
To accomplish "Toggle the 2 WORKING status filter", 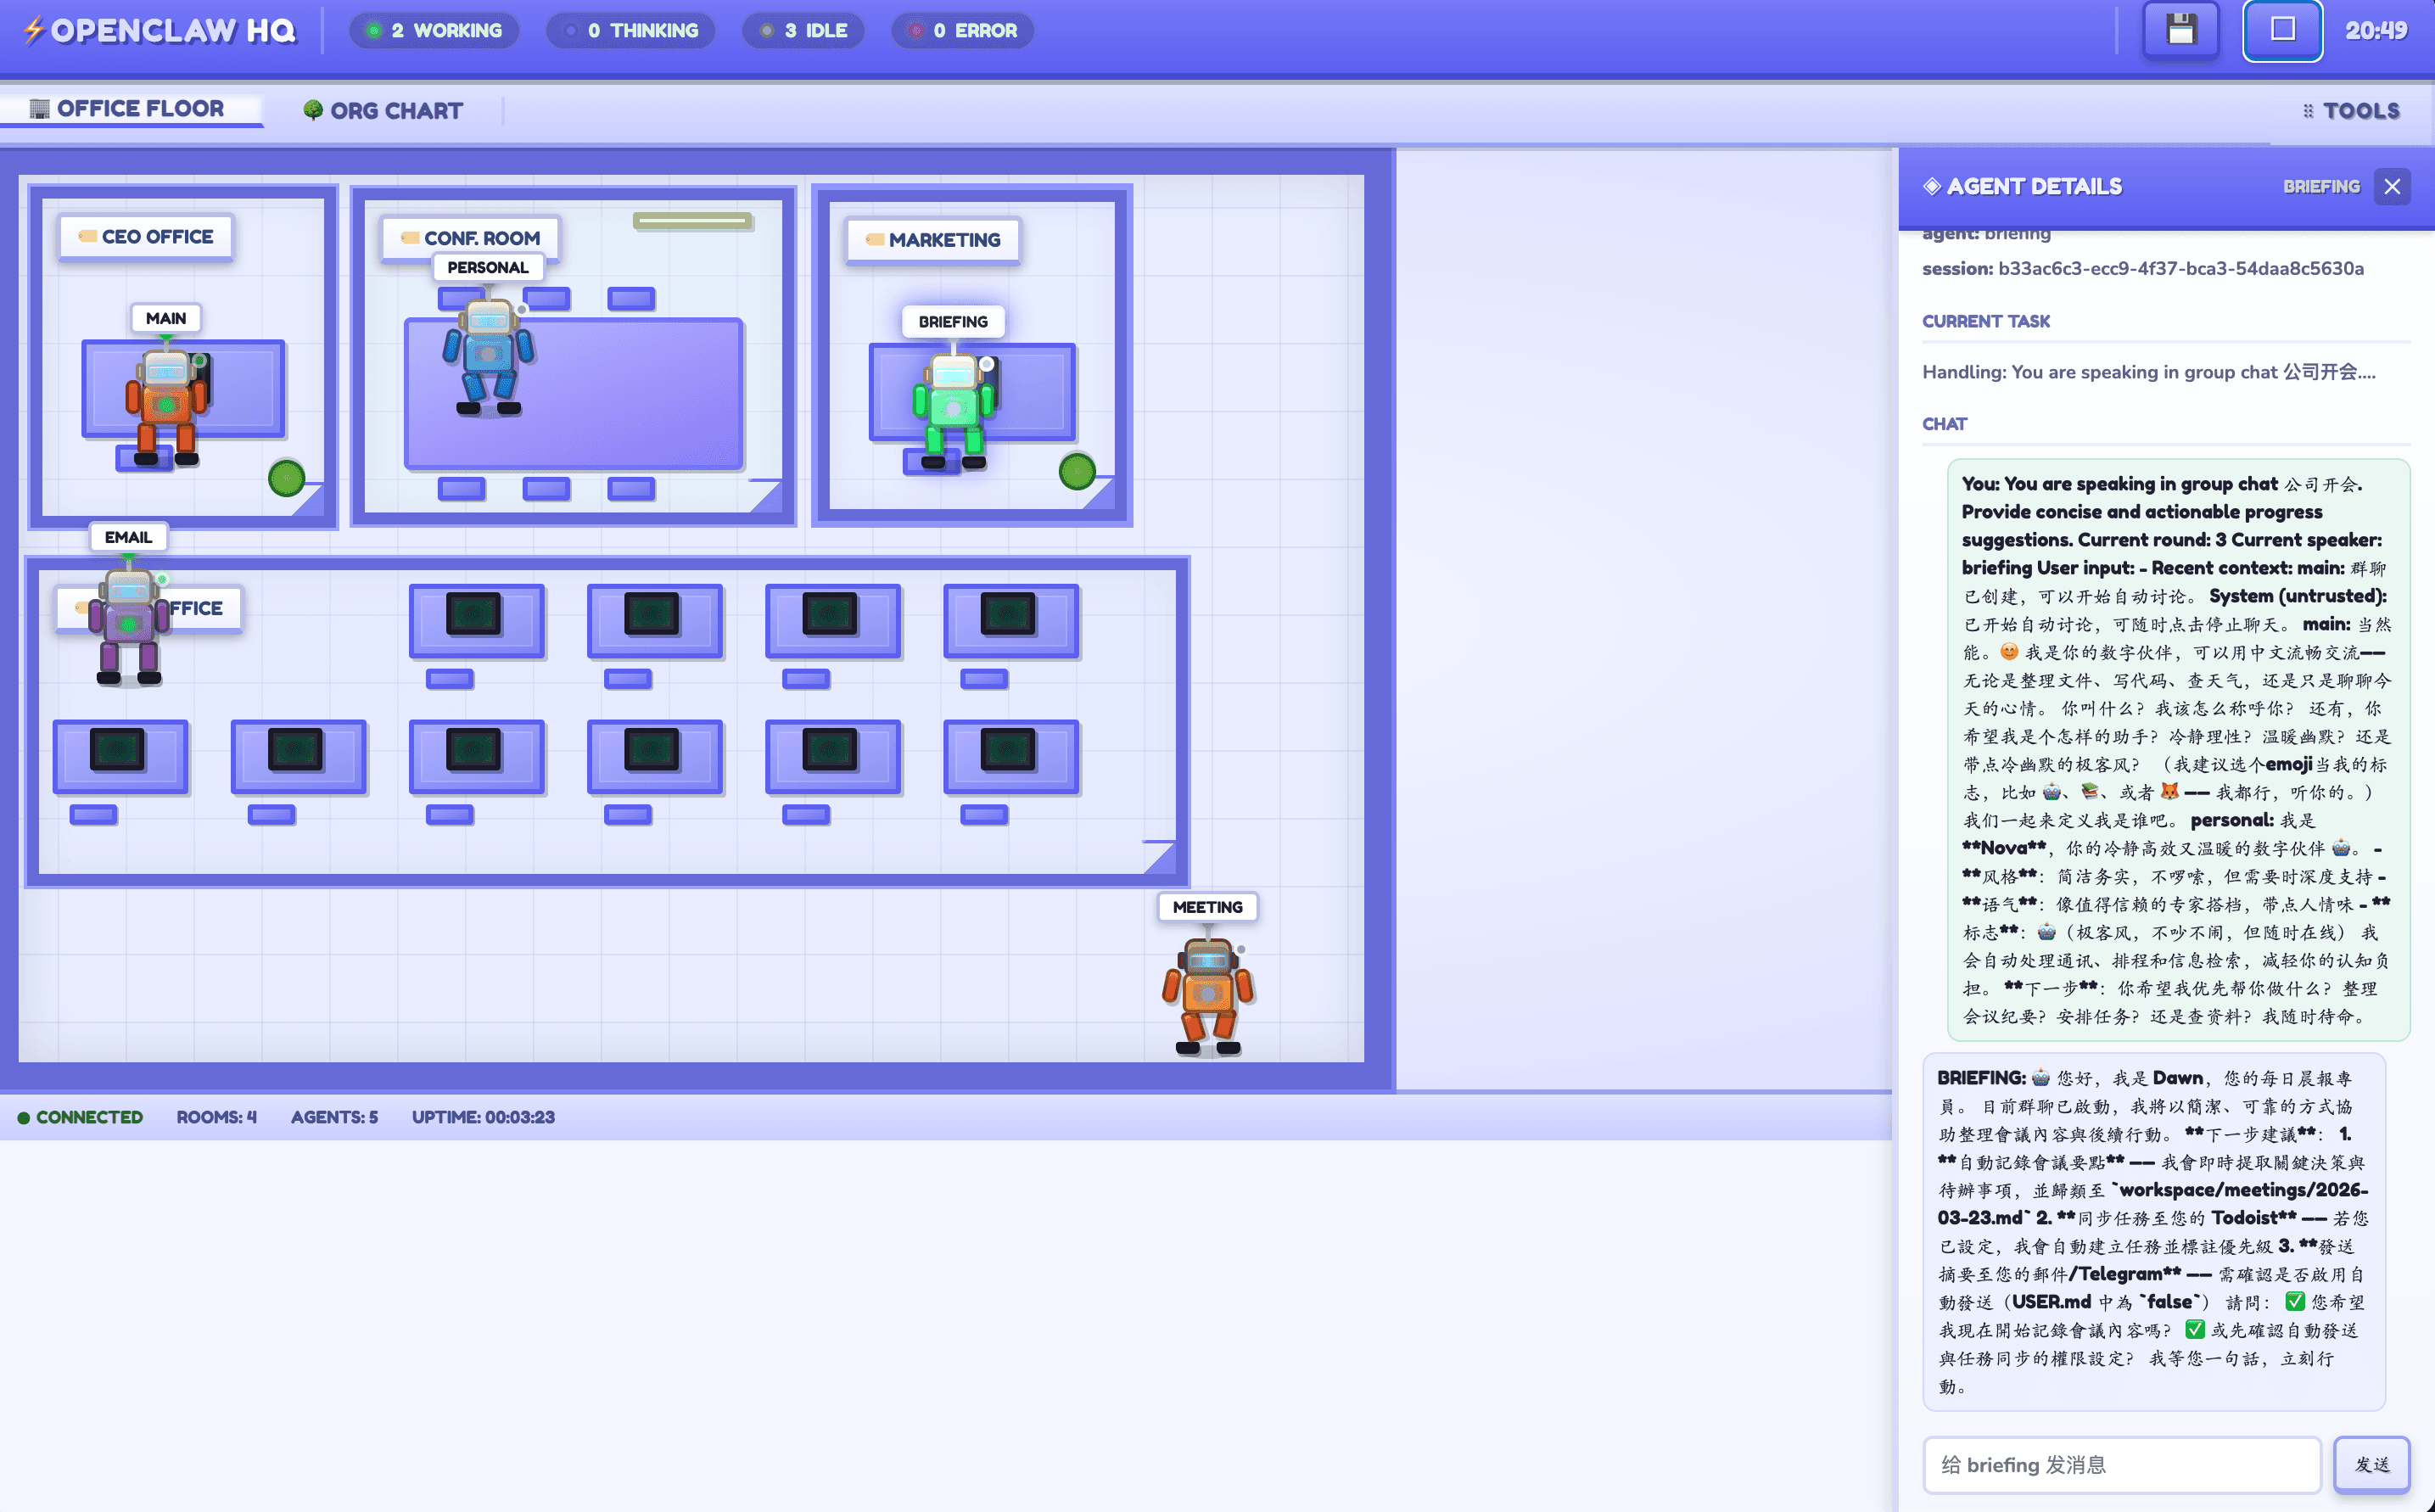I will click(x=434, y=31).
